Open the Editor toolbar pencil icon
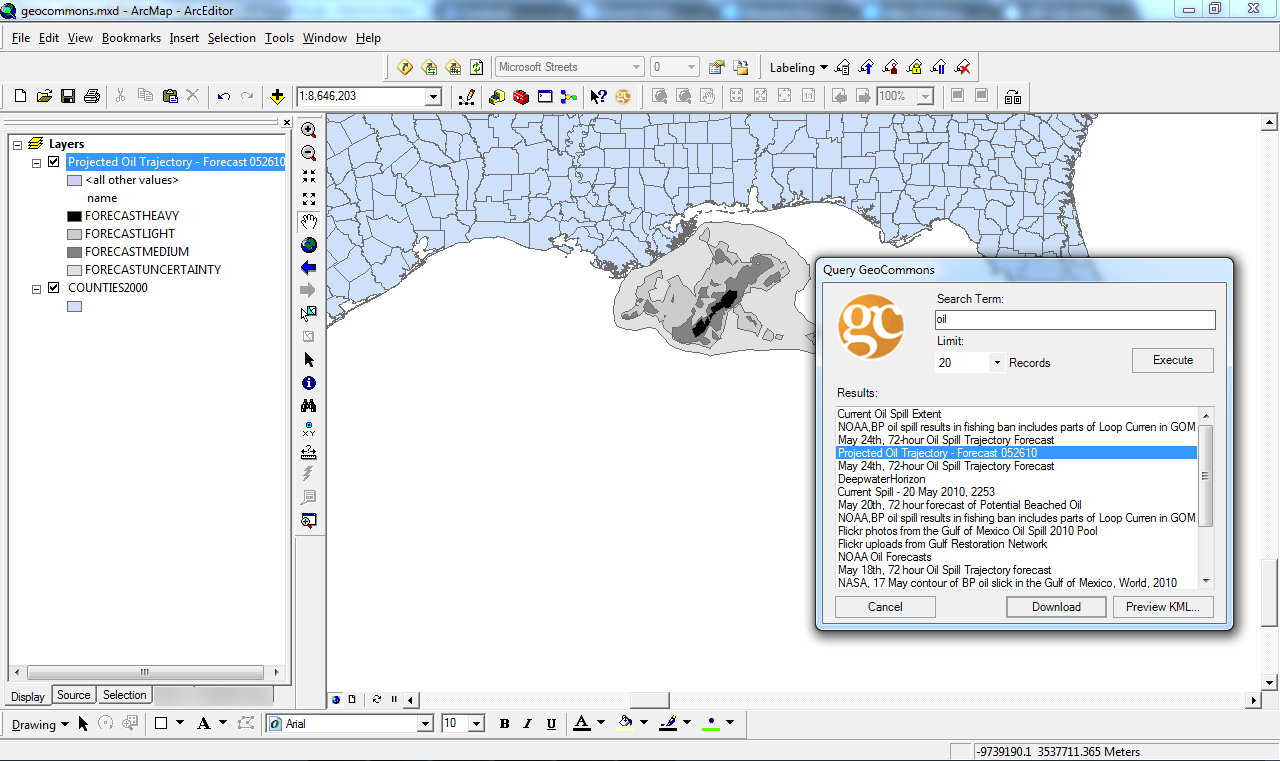The width and height of the screenshot is (1280, 761). coord(466,97)
